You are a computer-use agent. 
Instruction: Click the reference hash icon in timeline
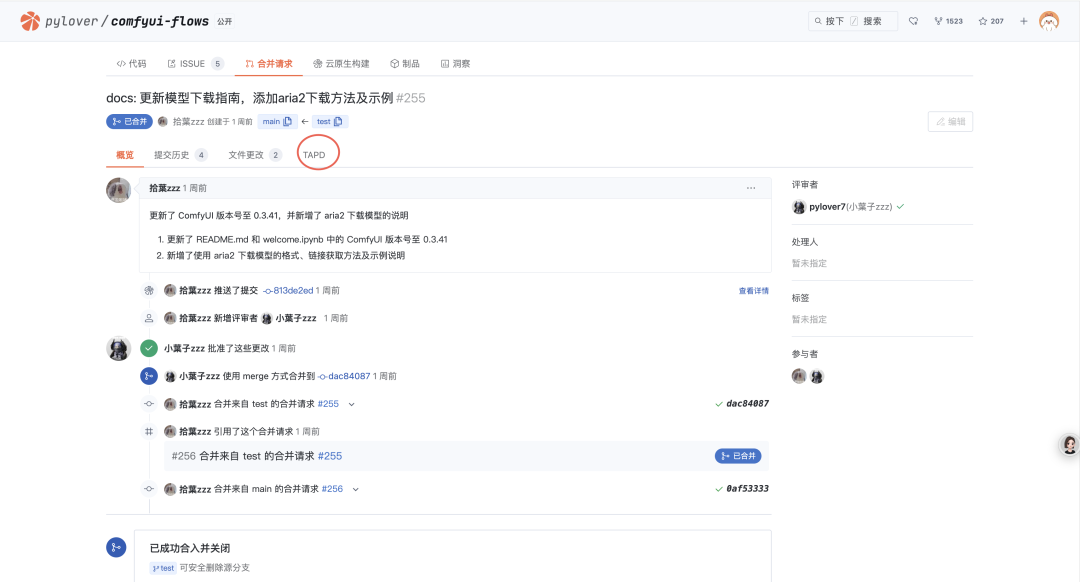149,432
